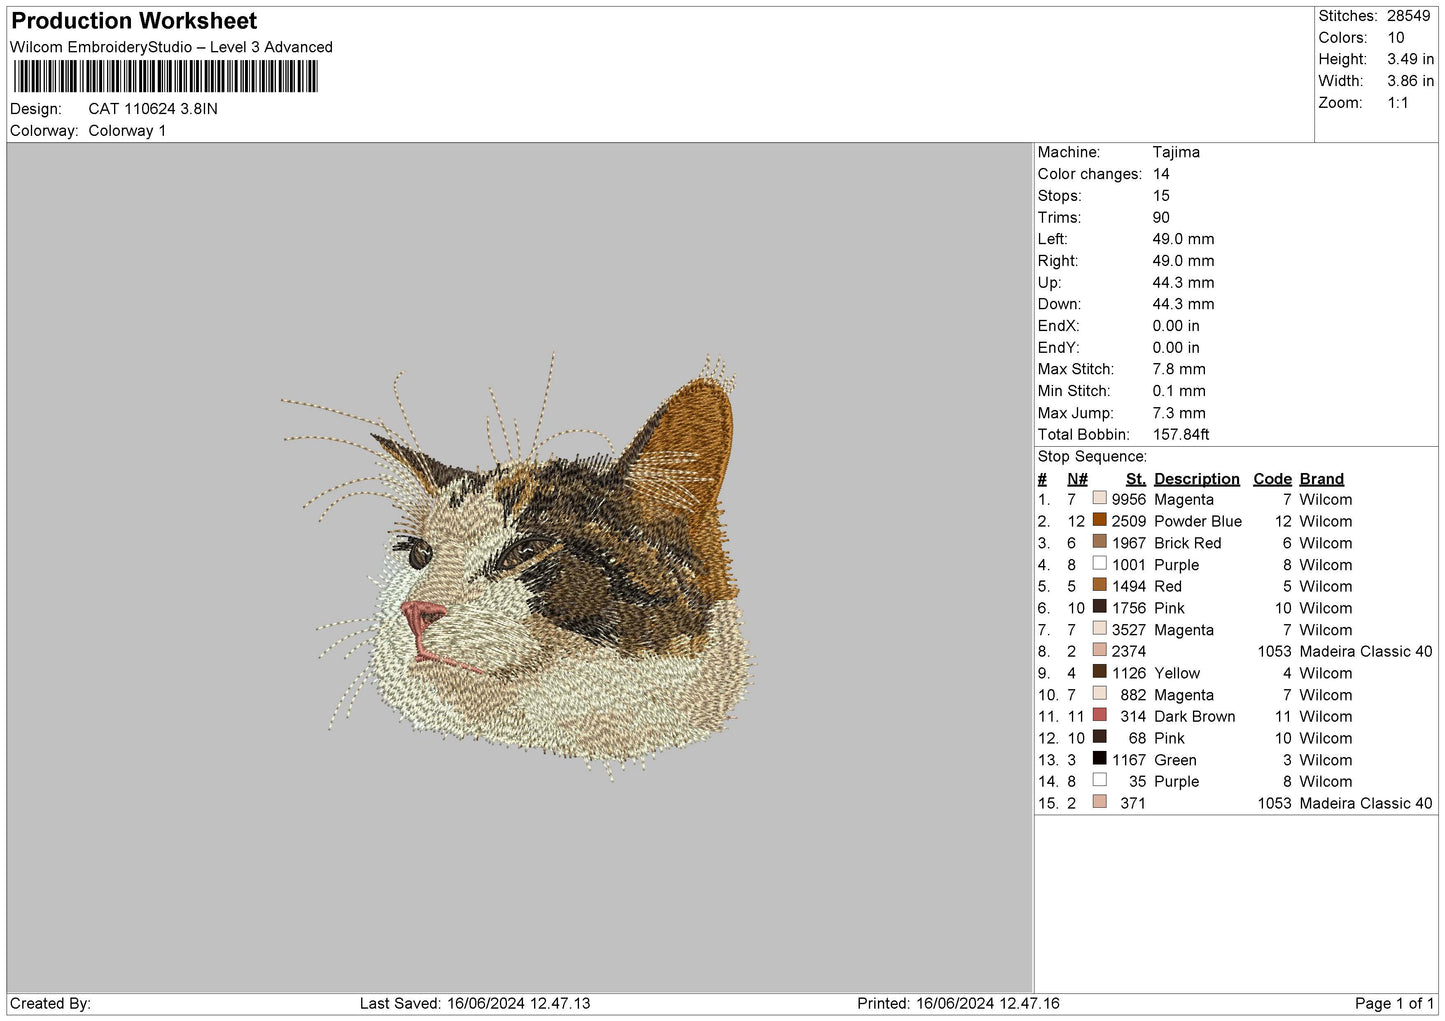The height and width of the screenshot is (1021, 1445).
Task: Click the Brick Red swatch in stop 3
Action: tap(1099, 542)
